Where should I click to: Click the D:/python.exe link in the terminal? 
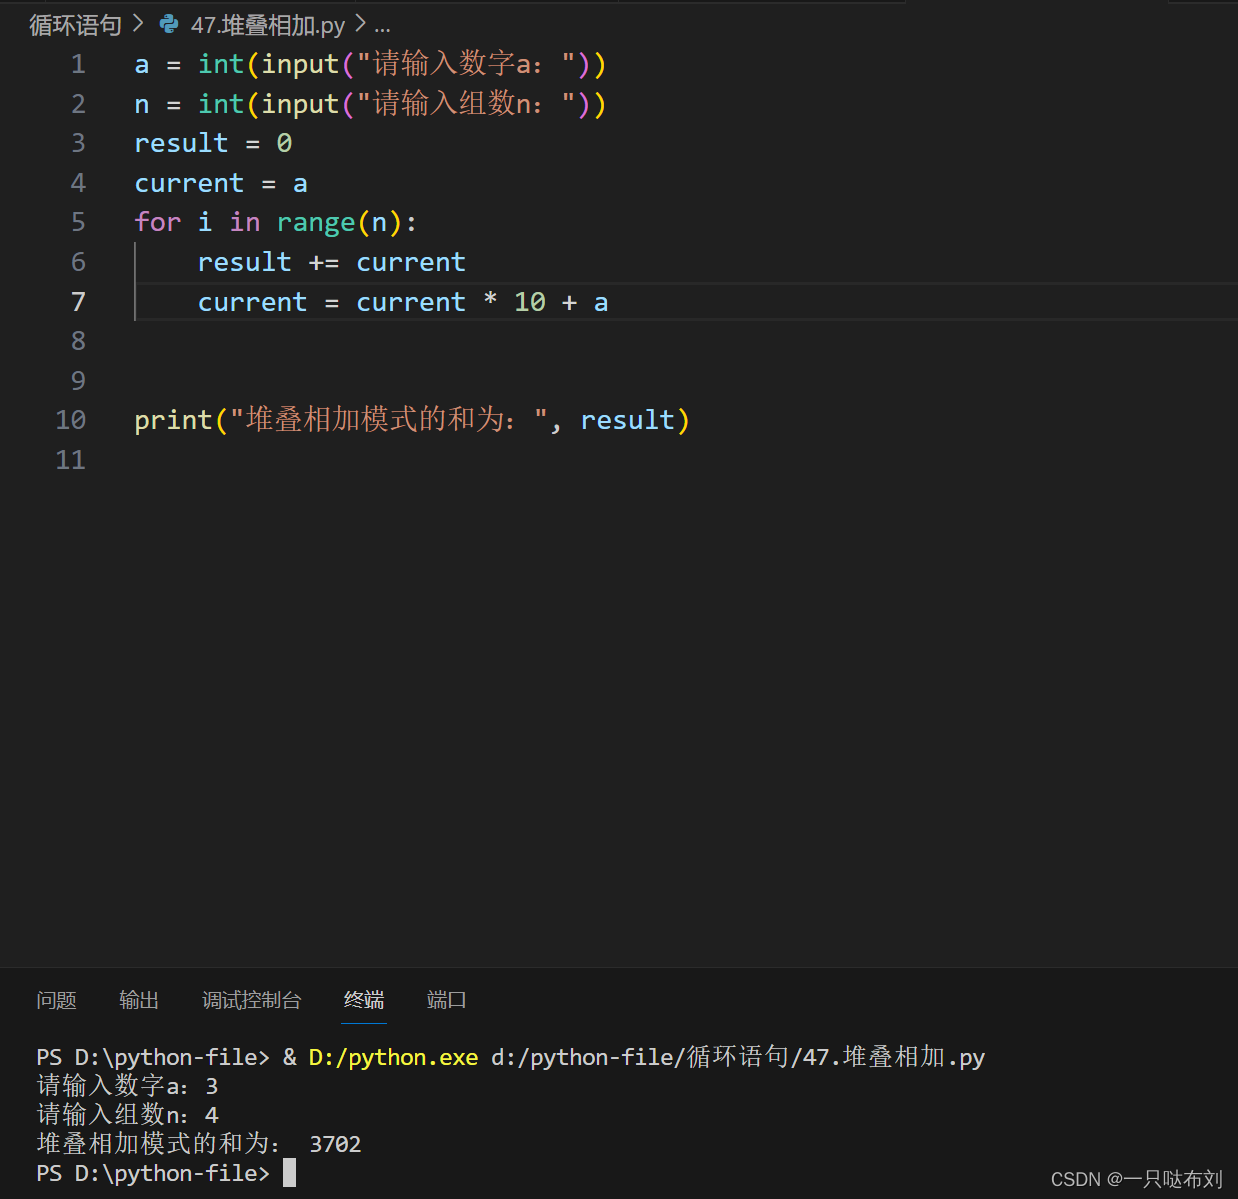coord(392,1057)
